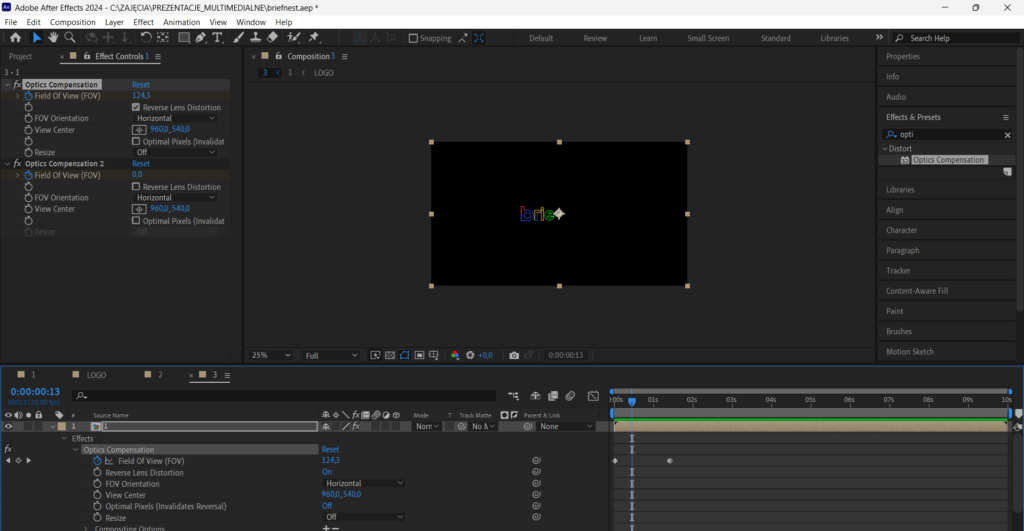Click Reset for Optics Compensation in timeline
The width and height of the screenshot is (1024, 531).
coord(330,449)
